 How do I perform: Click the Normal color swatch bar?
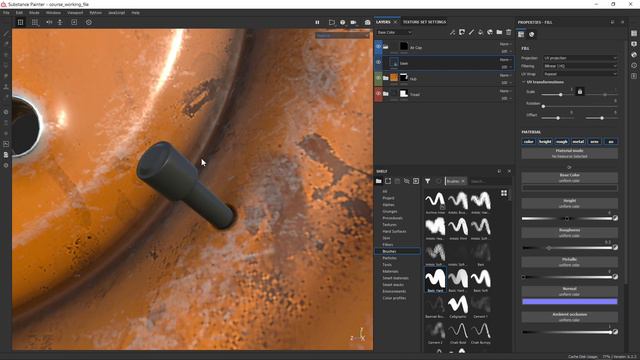pos(570,302)
